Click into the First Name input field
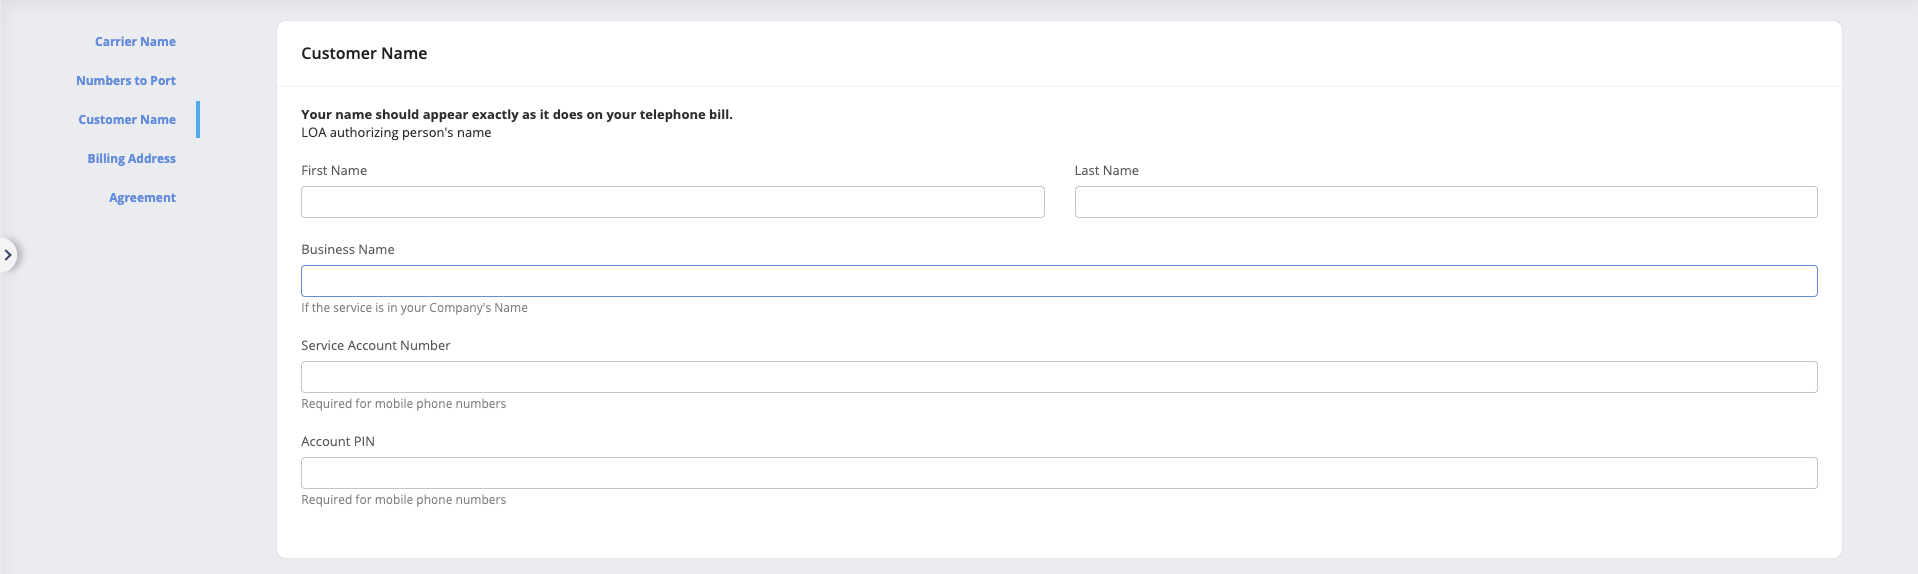This screenshot has height=574, width=1918. [672, 202]
